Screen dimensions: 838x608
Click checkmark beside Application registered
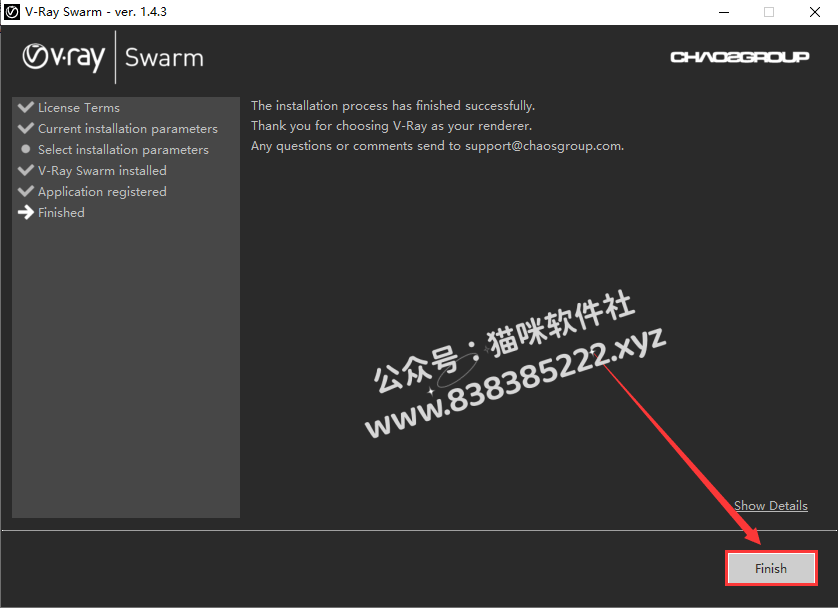26,191
